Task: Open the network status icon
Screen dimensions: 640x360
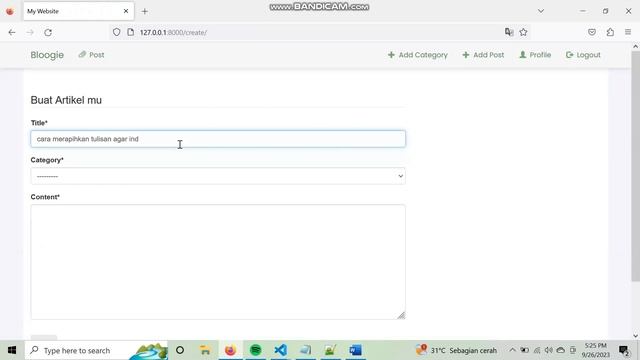Action: (x=537, y=350)
